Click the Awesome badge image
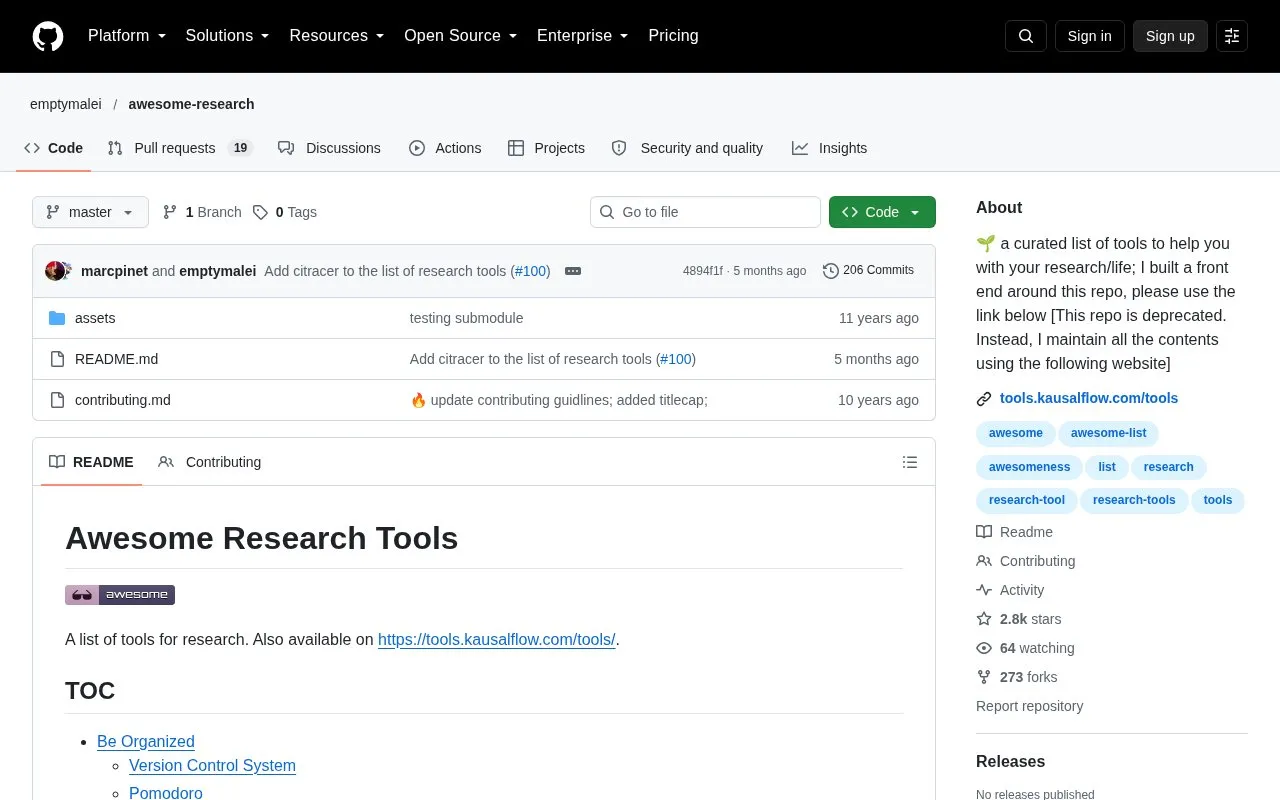 pos(120,595)
